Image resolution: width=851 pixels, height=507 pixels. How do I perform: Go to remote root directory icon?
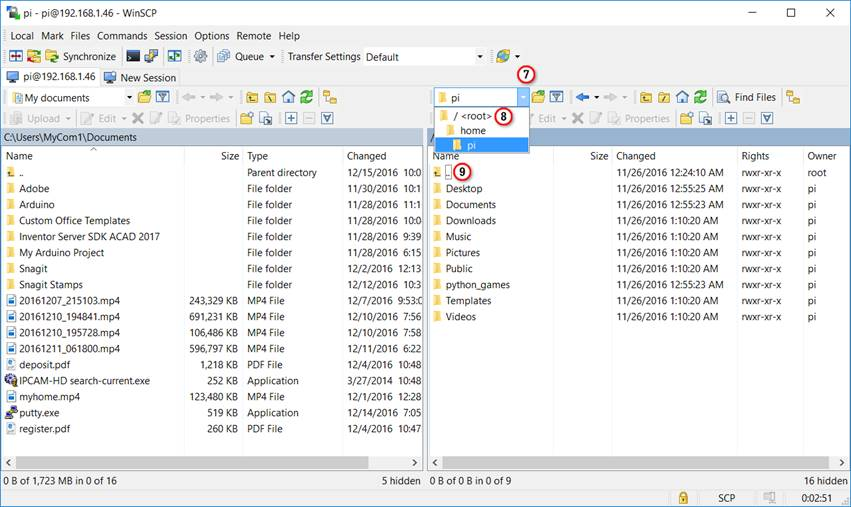(x=664, y=97)
